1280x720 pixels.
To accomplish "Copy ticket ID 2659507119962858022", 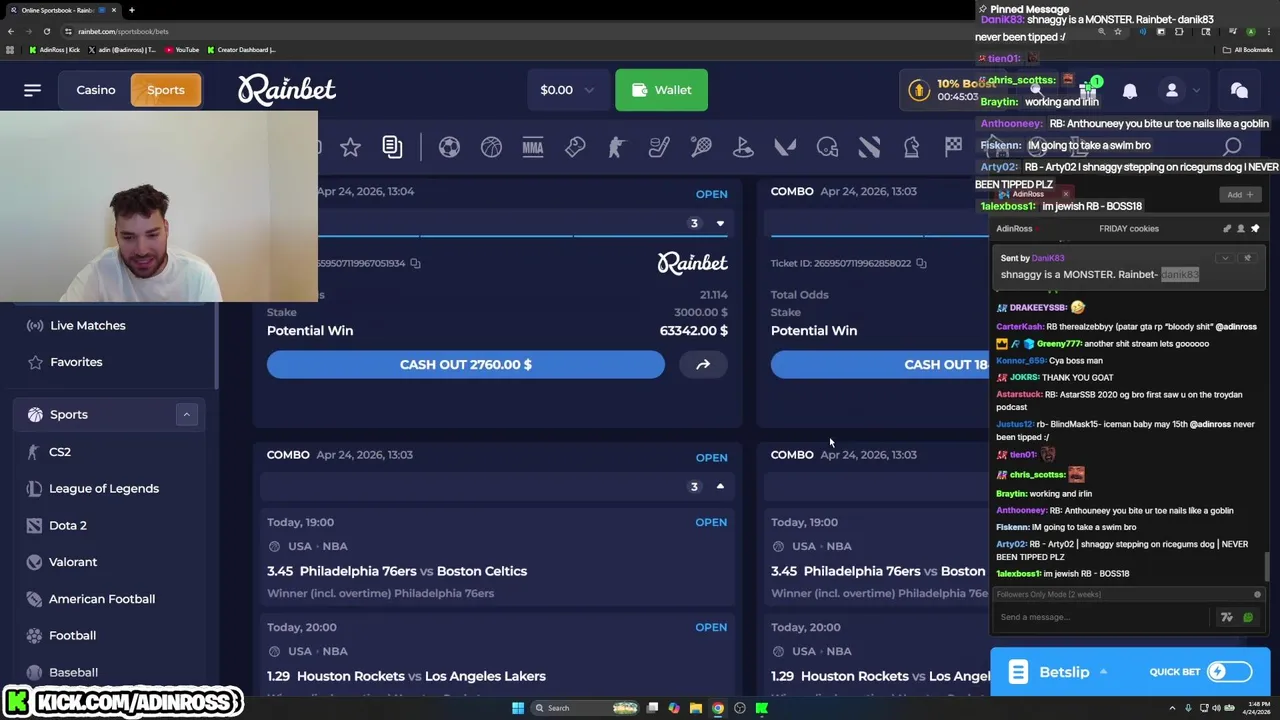I will point(921,263).
